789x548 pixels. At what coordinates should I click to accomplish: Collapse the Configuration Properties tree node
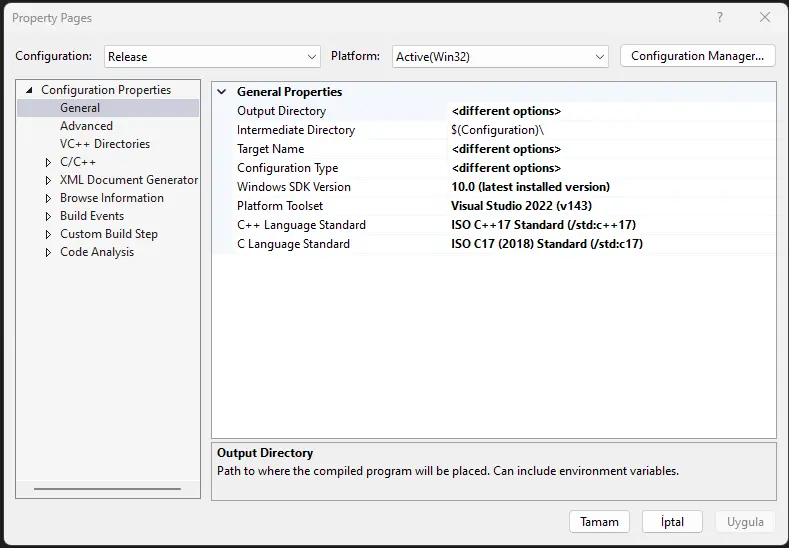click(x=29, y=90)
